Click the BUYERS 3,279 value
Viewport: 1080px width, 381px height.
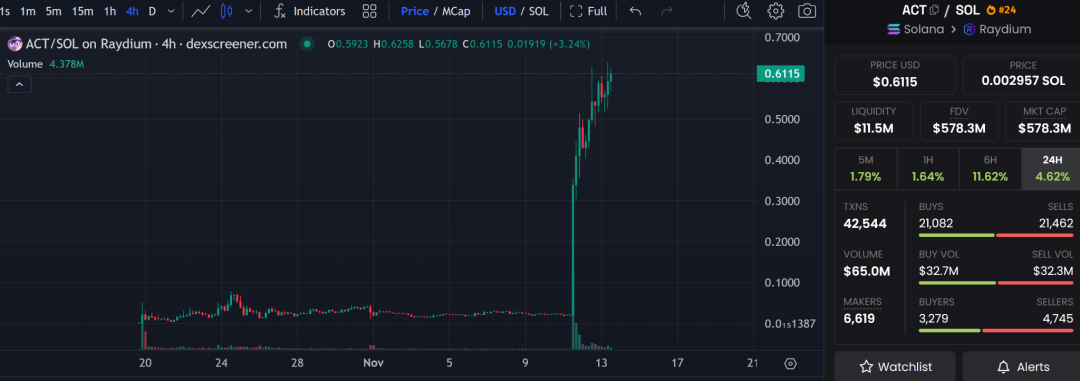click(x=933, y=318)
